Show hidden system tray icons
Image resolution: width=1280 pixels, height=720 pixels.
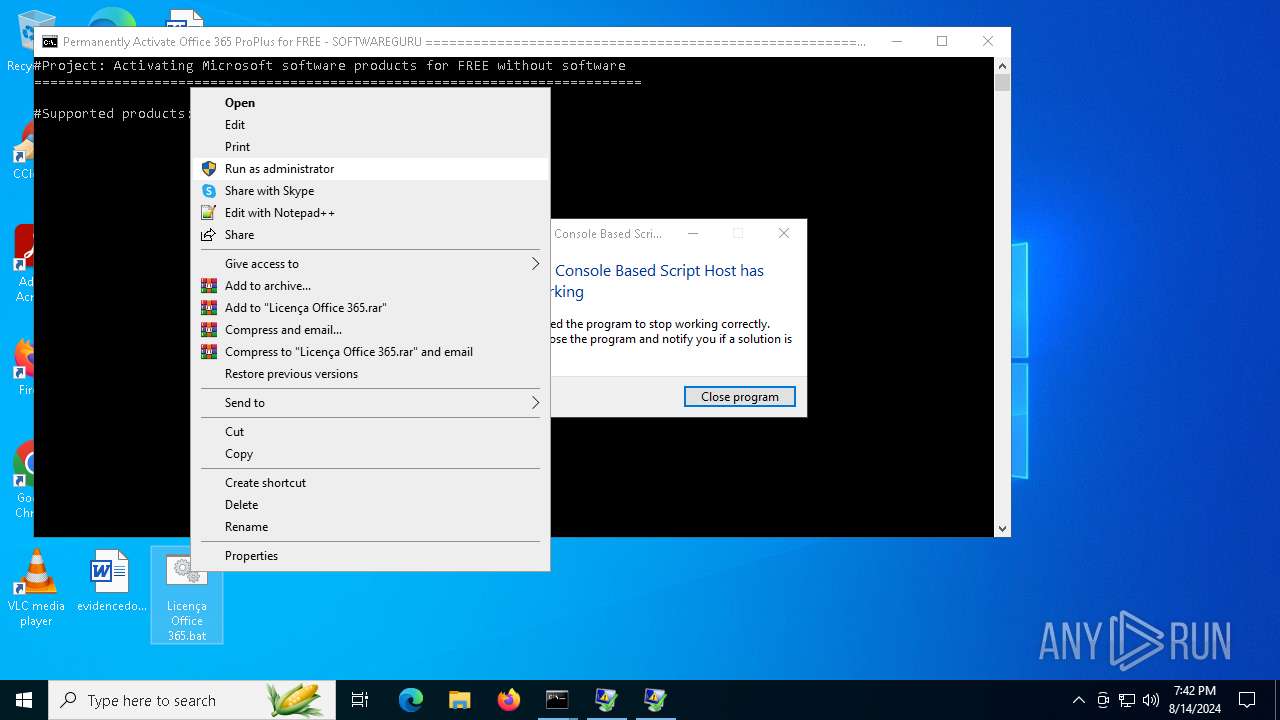pos(1078,700)
